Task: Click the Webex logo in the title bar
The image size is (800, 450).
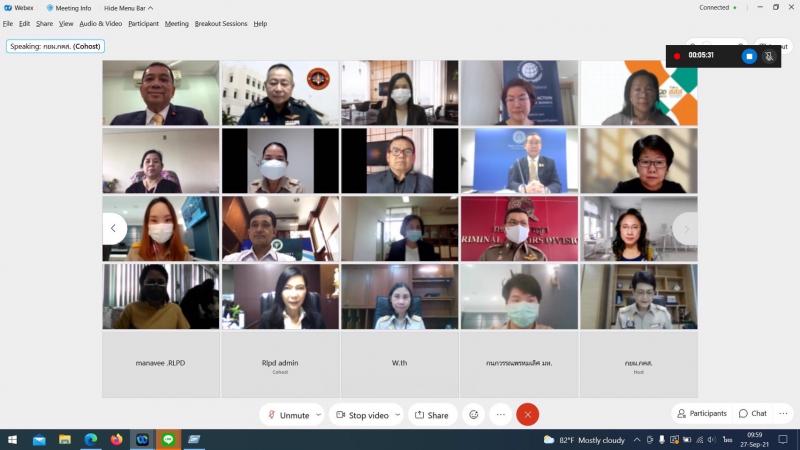Action: click(x=8, y=8)
